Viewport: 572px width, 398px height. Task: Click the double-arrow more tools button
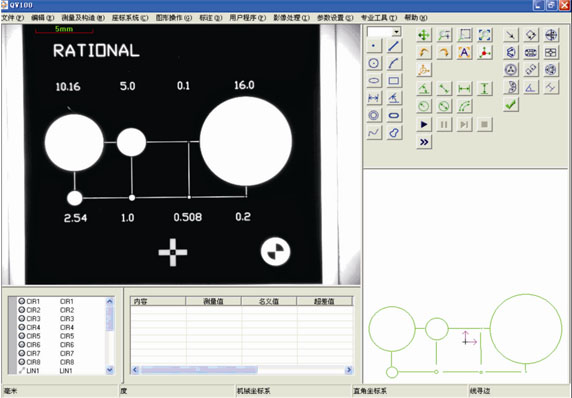[x=424, y=142]
